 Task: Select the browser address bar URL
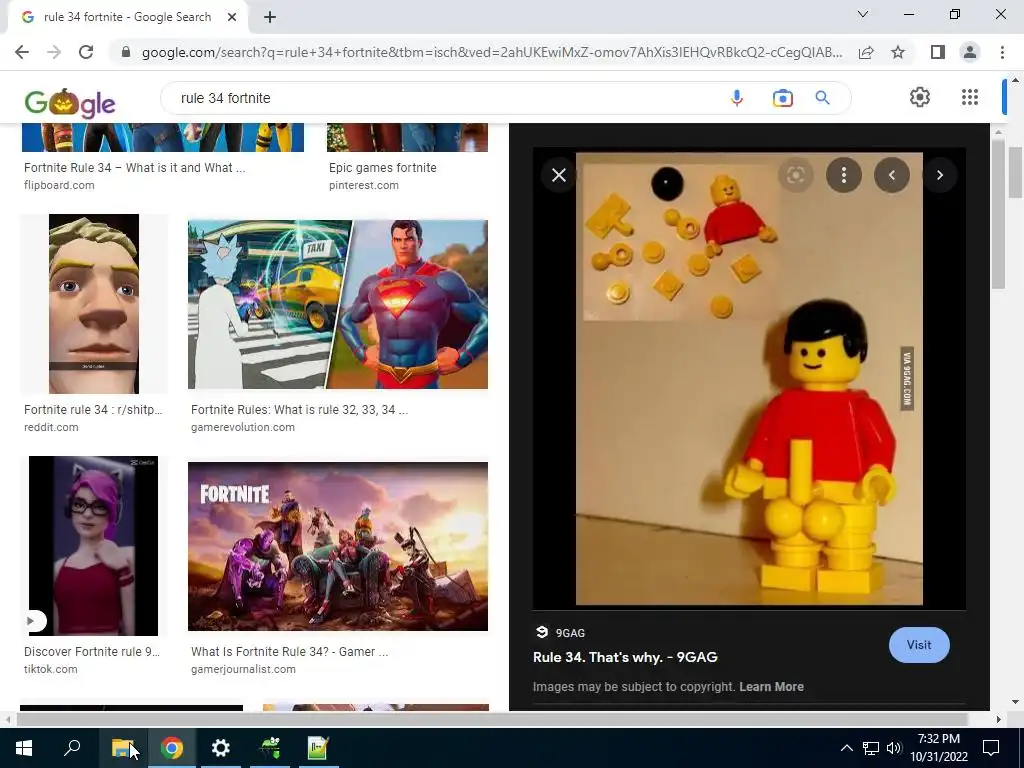click(492, 52)
